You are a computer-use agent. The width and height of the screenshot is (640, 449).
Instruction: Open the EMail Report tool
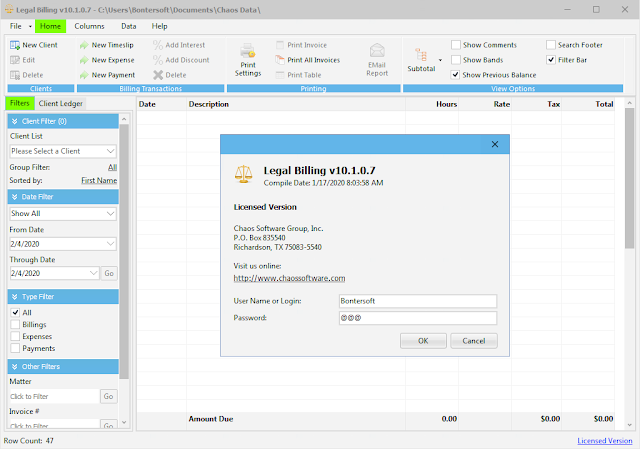[x=377, y=60]
